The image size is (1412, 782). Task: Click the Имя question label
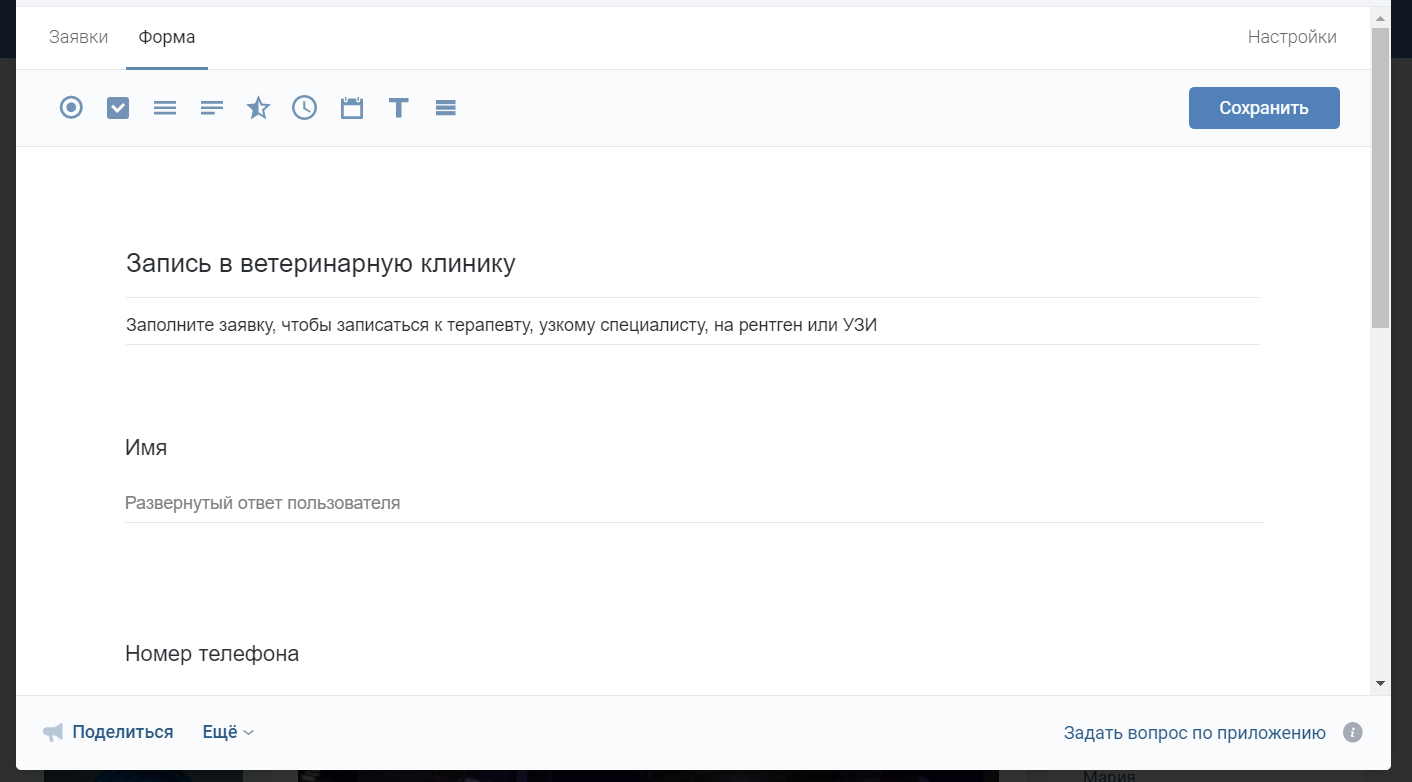(x=146, y=448)
